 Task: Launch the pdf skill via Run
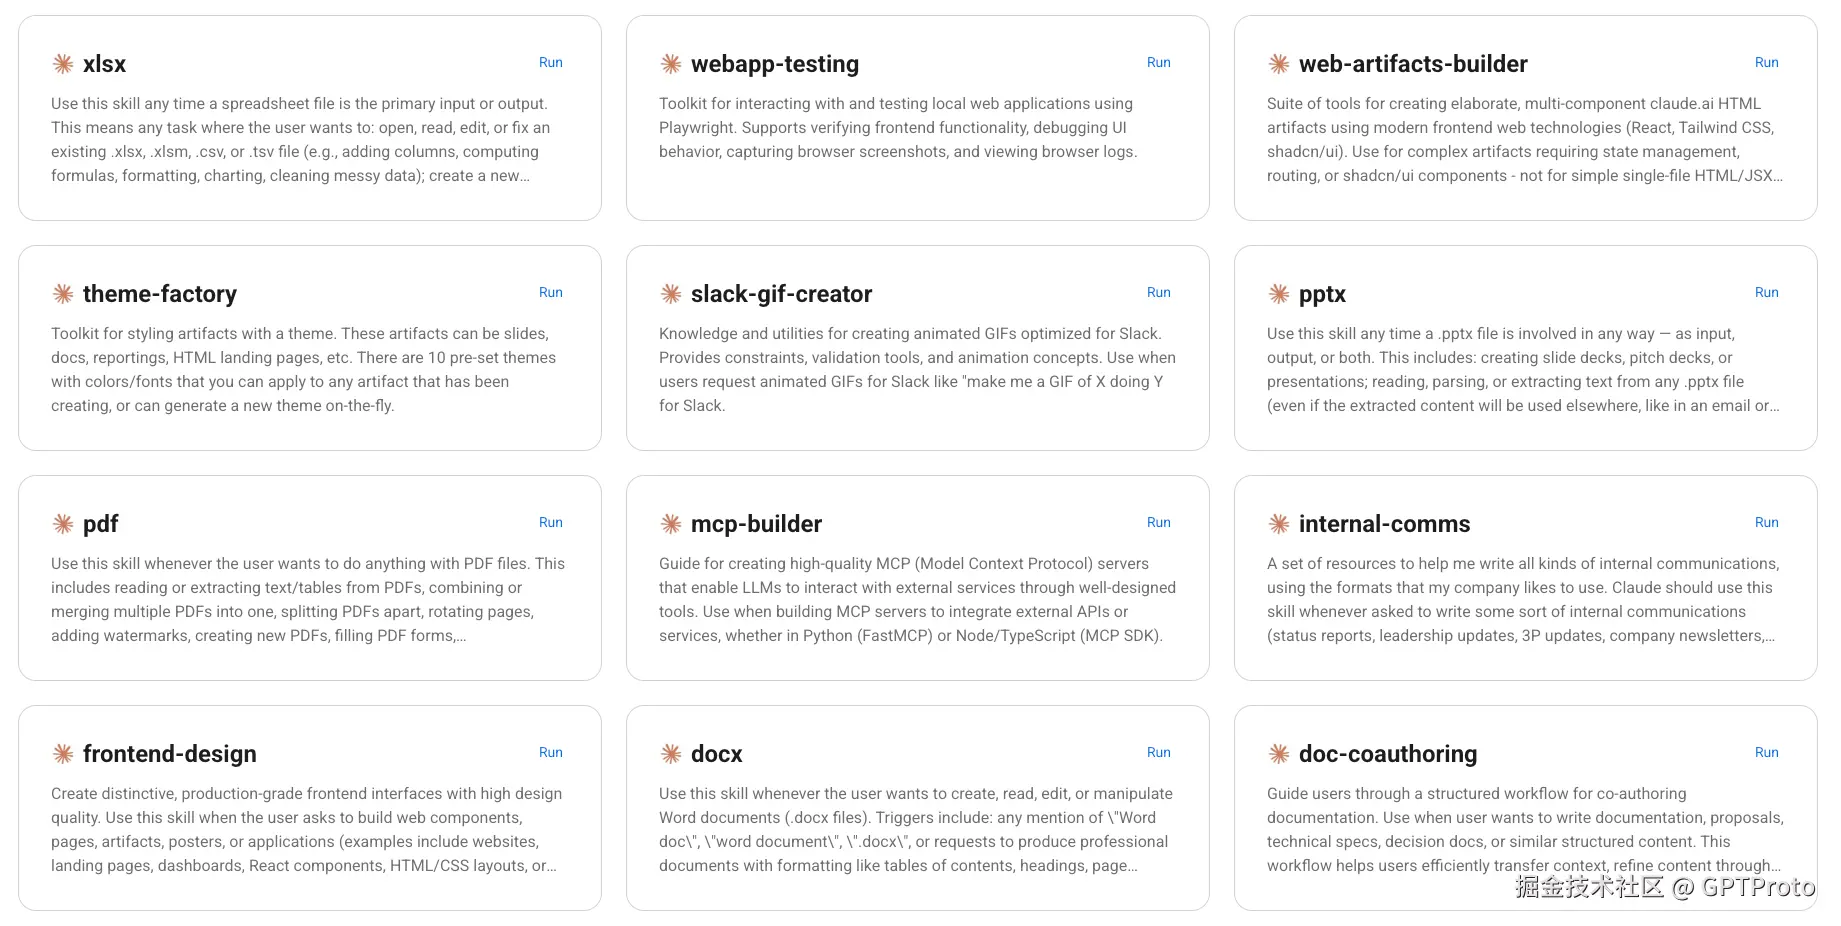click(550, 522)
